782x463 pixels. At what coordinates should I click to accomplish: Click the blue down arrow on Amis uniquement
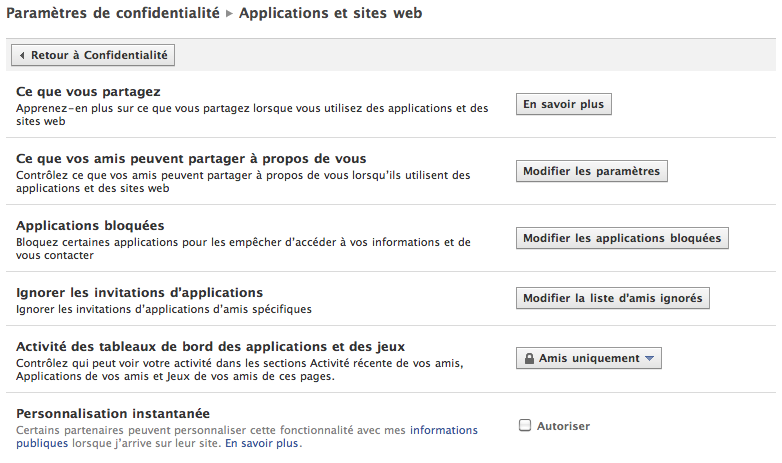pos(649,358)
